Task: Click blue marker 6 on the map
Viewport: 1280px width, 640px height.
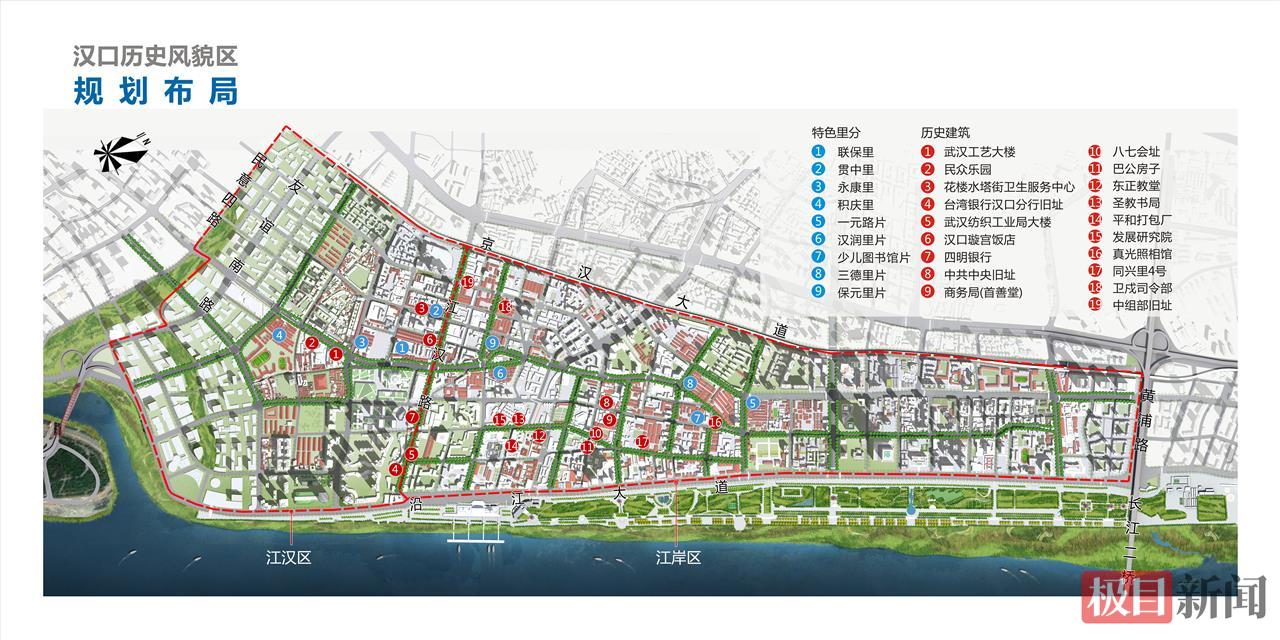Action: pos(499,373)
